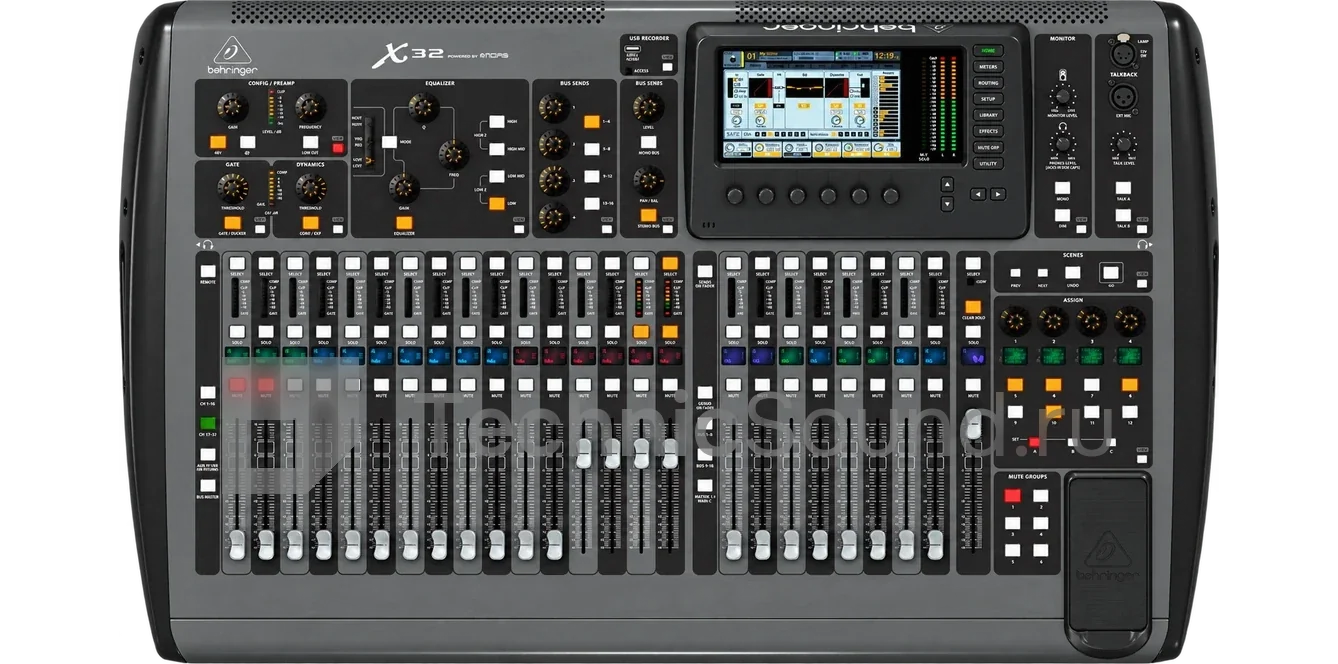The height and width of the screenshot is (664, 1338).
Task: Select the bus sends 13-16 bank button
Action: coord(591,203)
